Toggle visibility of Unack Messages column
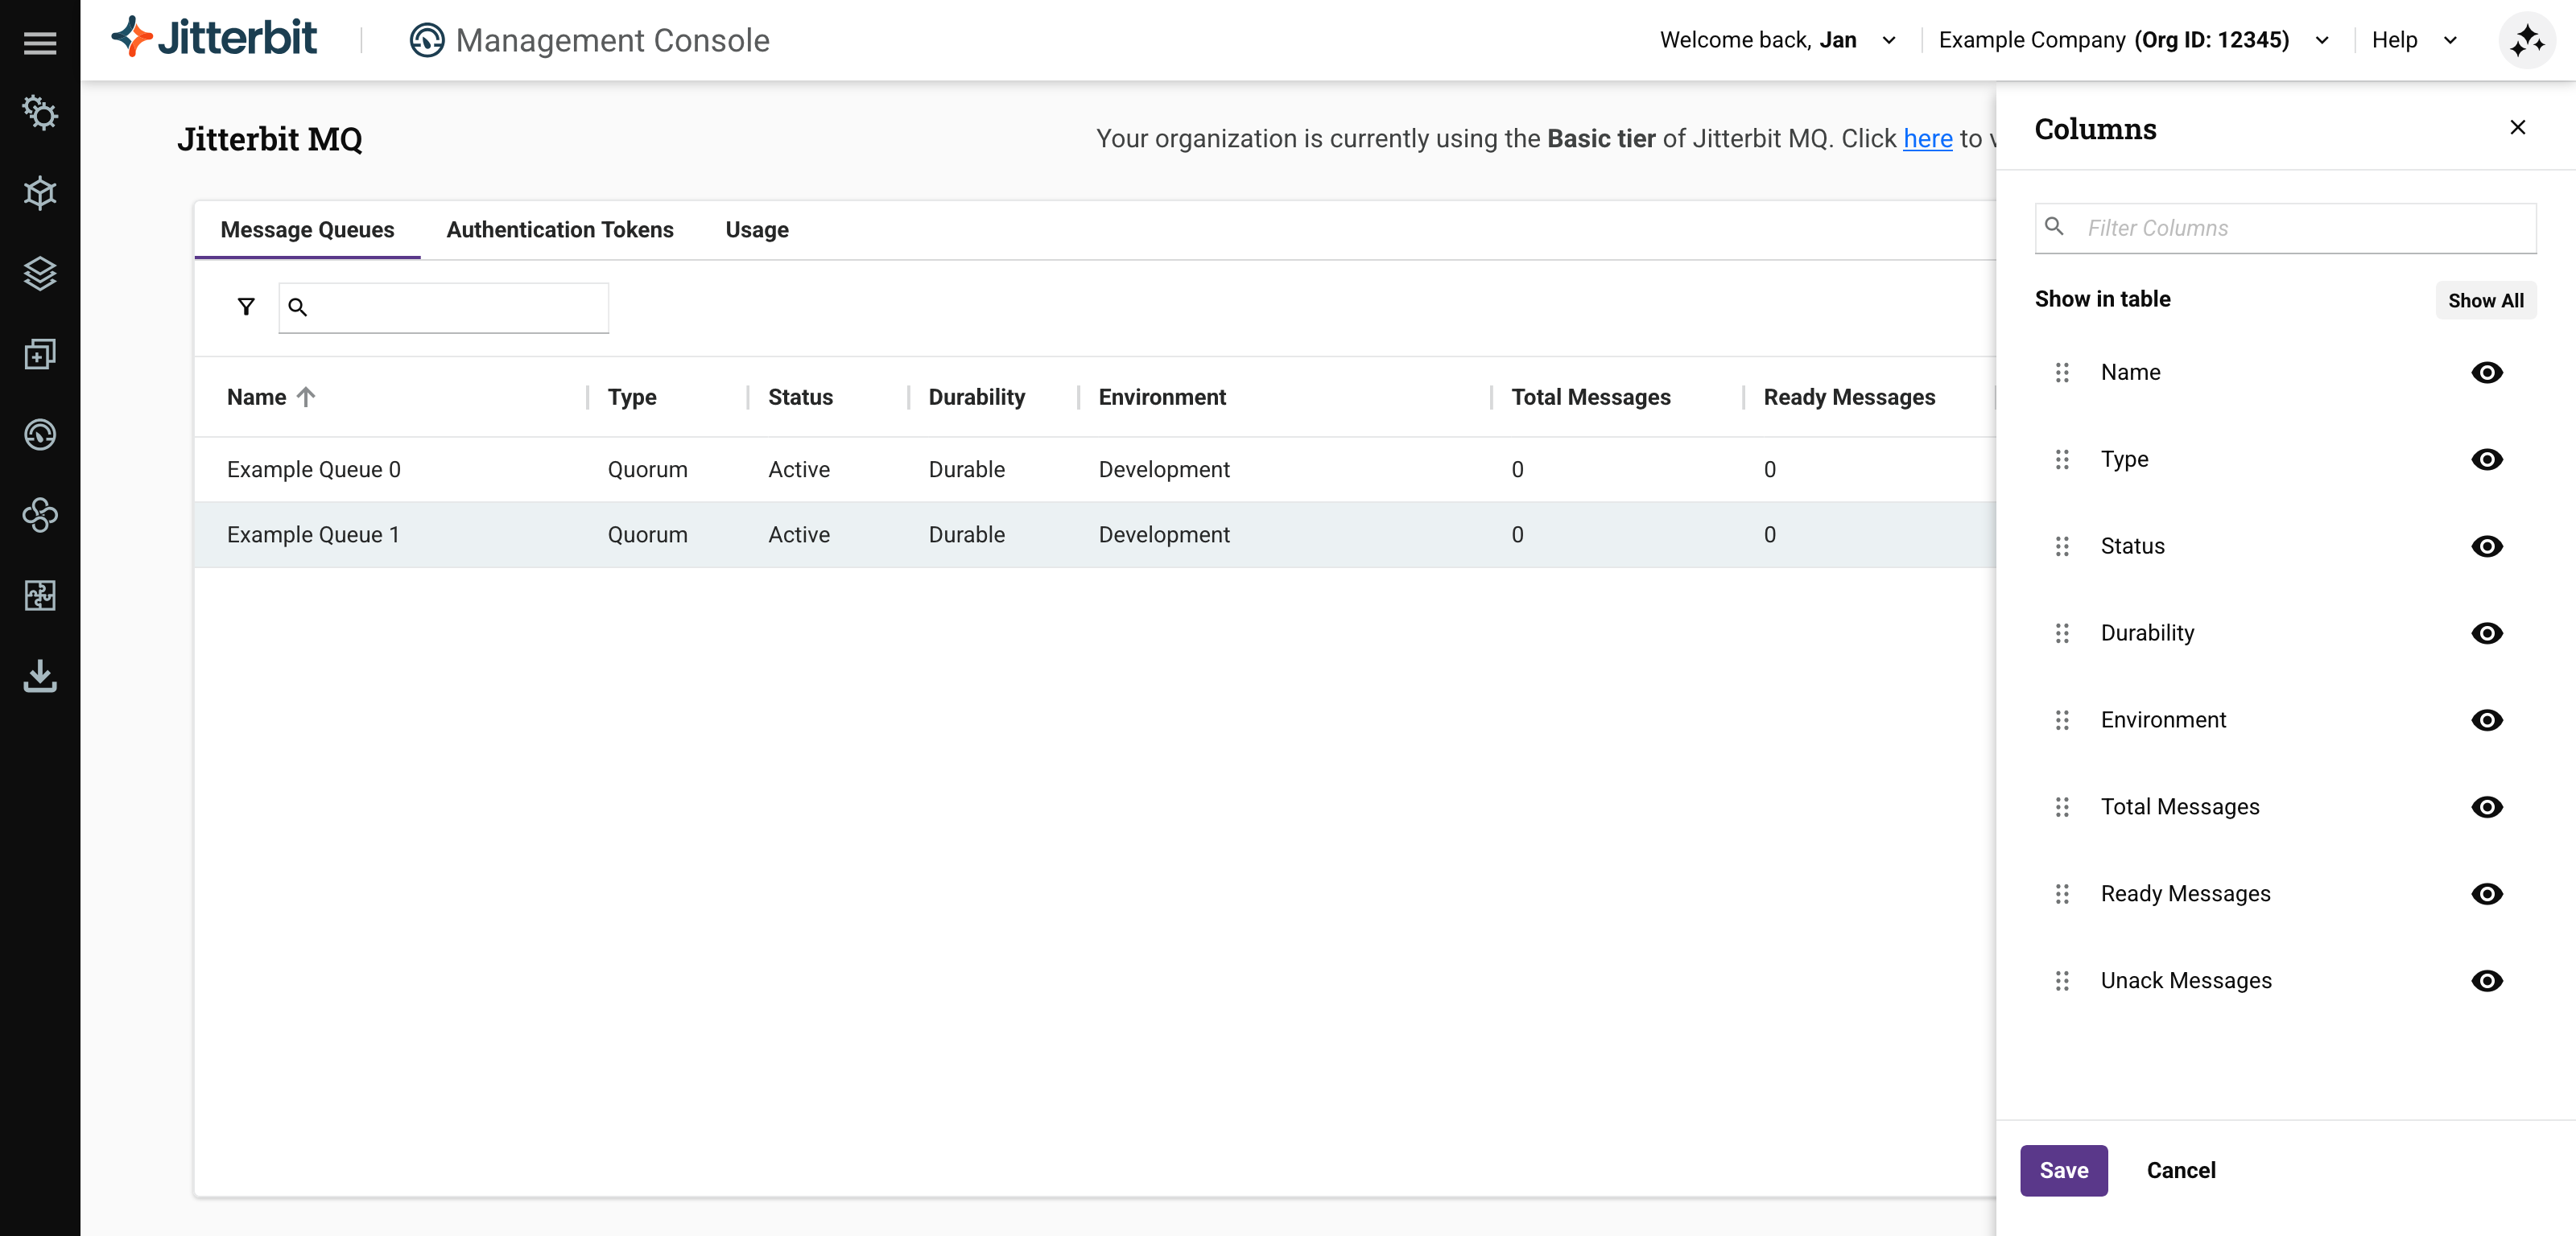 [x=2488, y=981]
